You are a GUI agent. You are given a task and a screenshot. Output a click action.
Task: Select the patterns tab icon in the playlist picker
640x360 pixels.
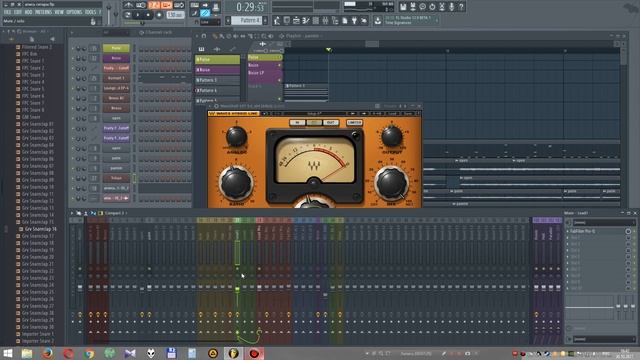tap(201, 49)
